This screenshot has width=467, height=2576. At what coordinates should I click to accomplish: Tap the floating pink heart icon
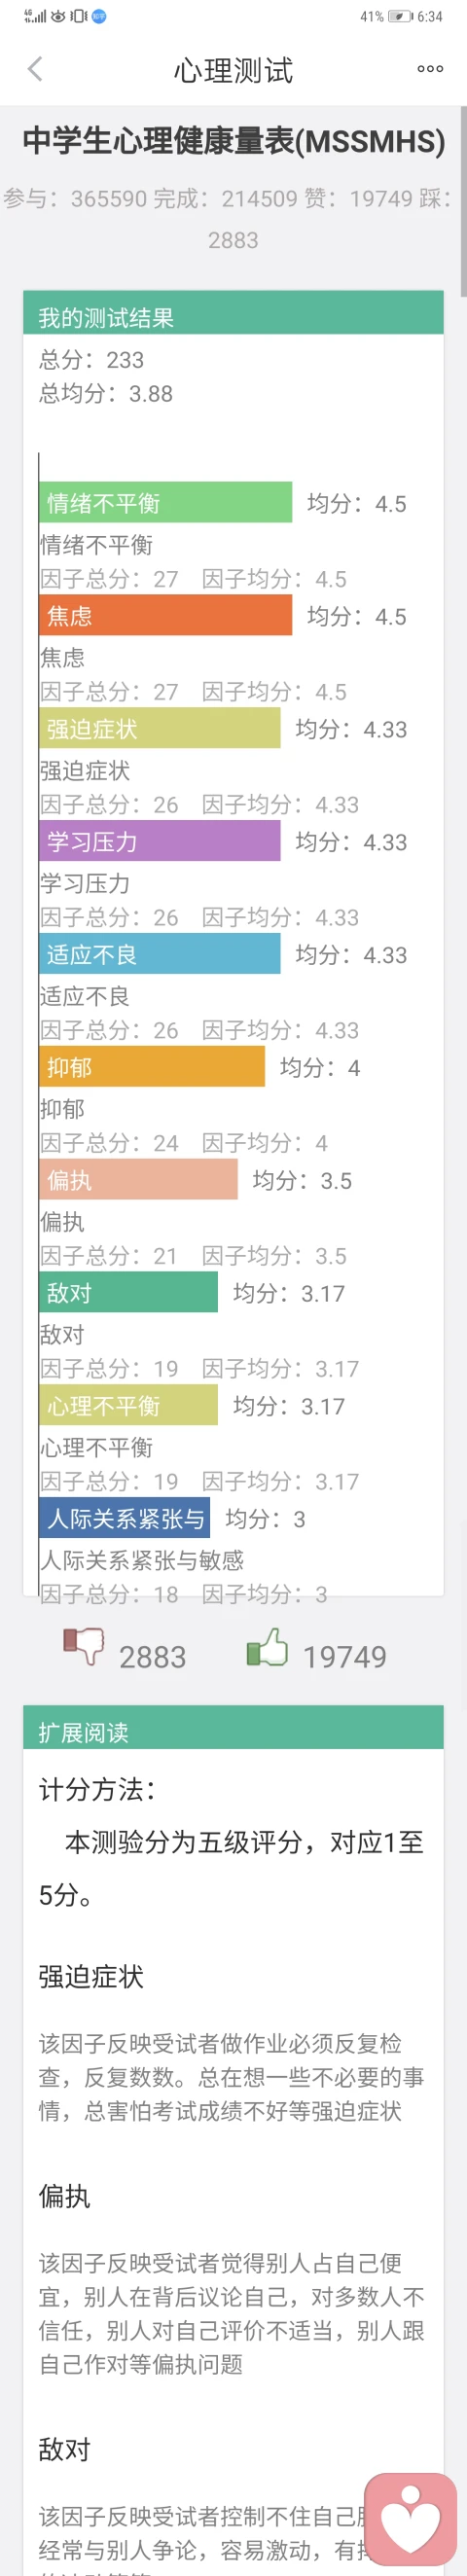pos(411,2519)
